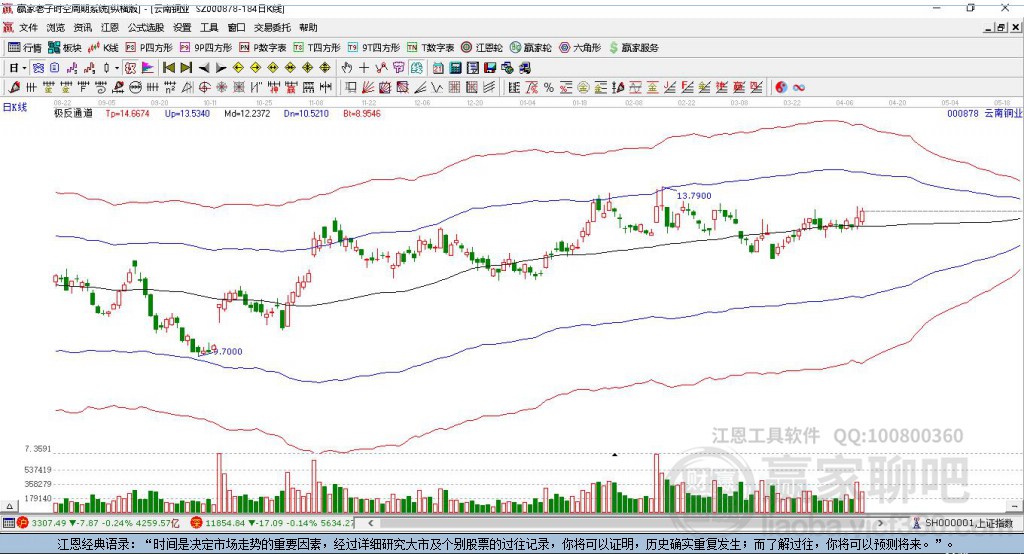Expand the candlestick style dropdown arrow
Viewport: 1024px width, 554px height.
117,68
